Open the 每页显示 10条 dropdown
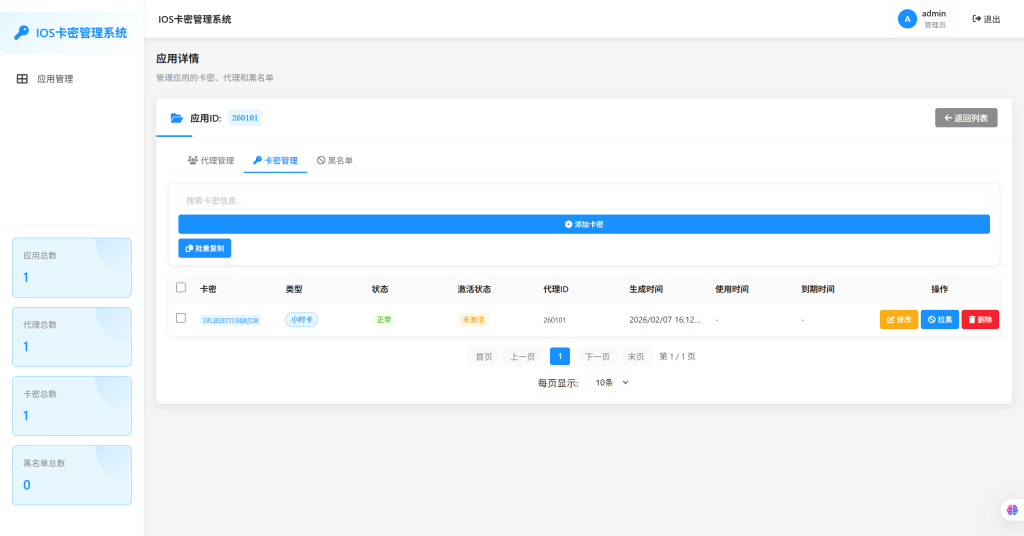 [x=612, y=382]
